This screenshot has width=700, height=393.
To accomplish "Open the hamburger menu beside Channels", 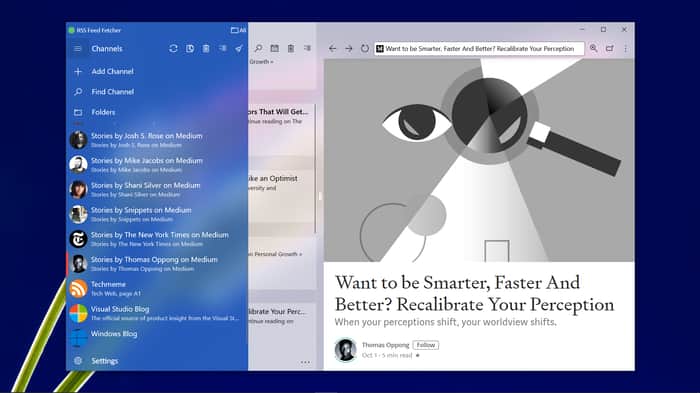I will pos(78,49).
